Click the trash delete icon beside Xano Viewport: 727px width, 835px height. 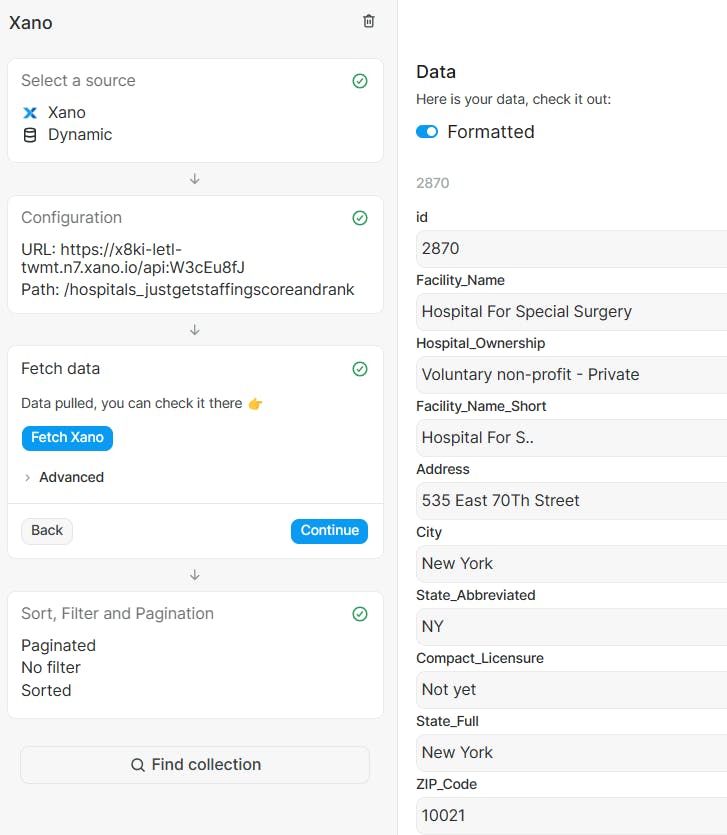point(369,21)
